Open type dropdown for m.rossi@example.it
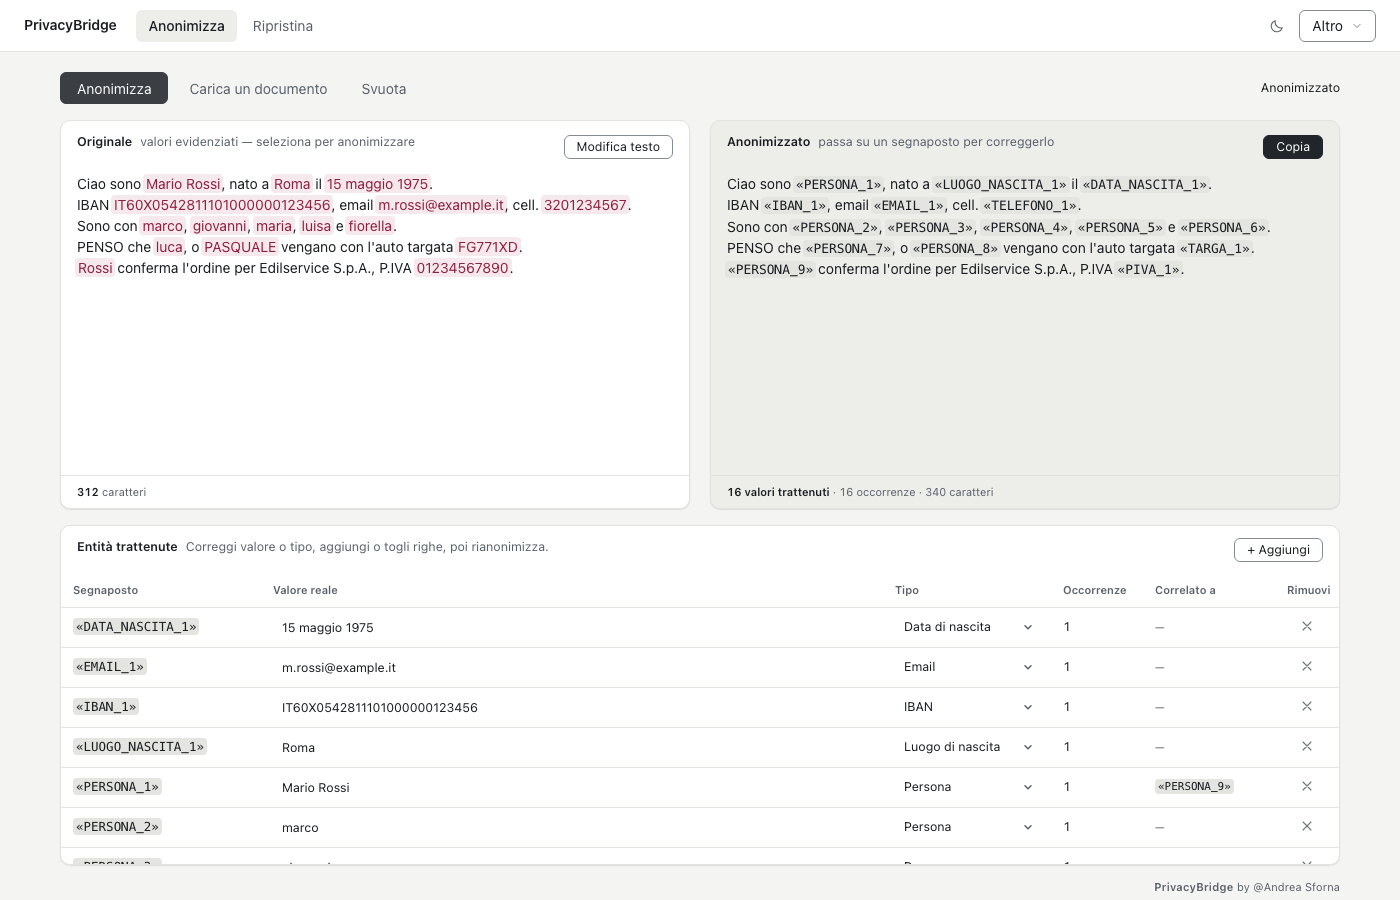The image size is (1400, 900). 967,667
